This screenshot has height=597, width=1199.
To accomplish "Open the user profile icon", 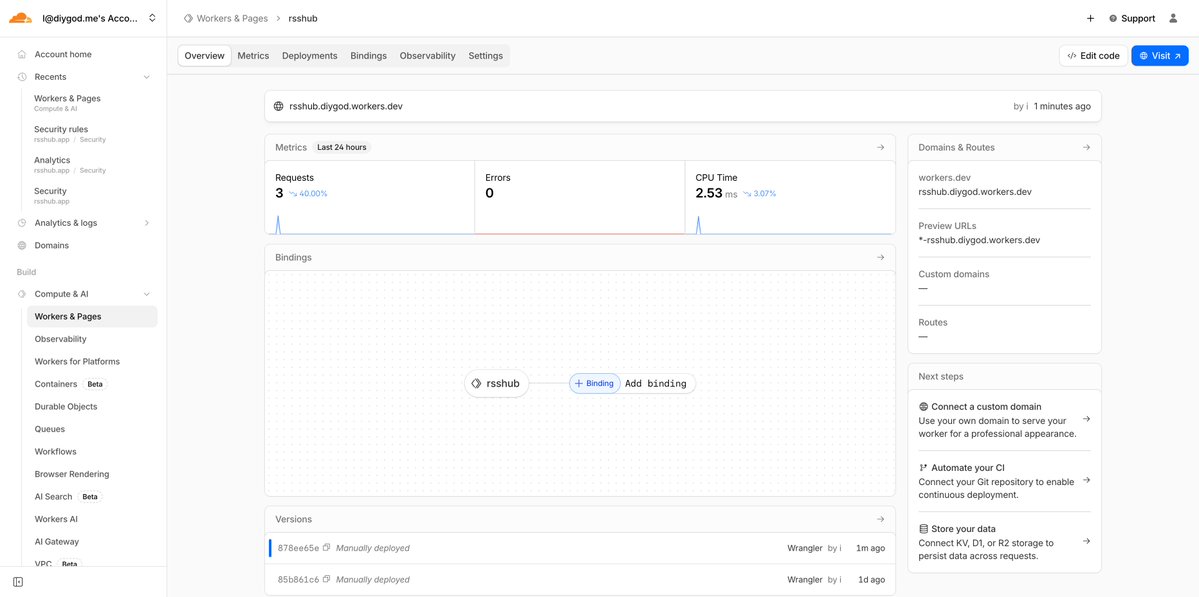I will click(1173, 18).
